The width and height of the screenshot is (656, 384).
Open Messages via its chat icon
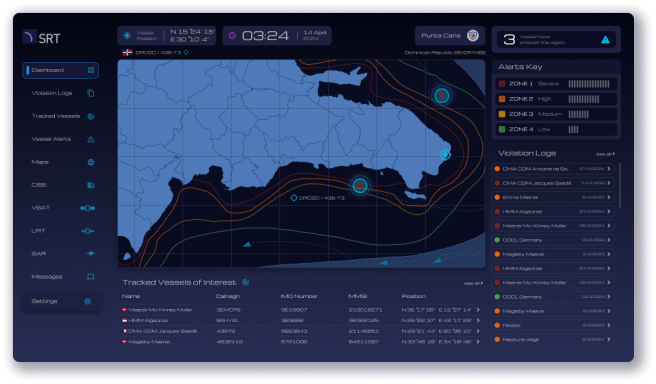pos(91,276)
